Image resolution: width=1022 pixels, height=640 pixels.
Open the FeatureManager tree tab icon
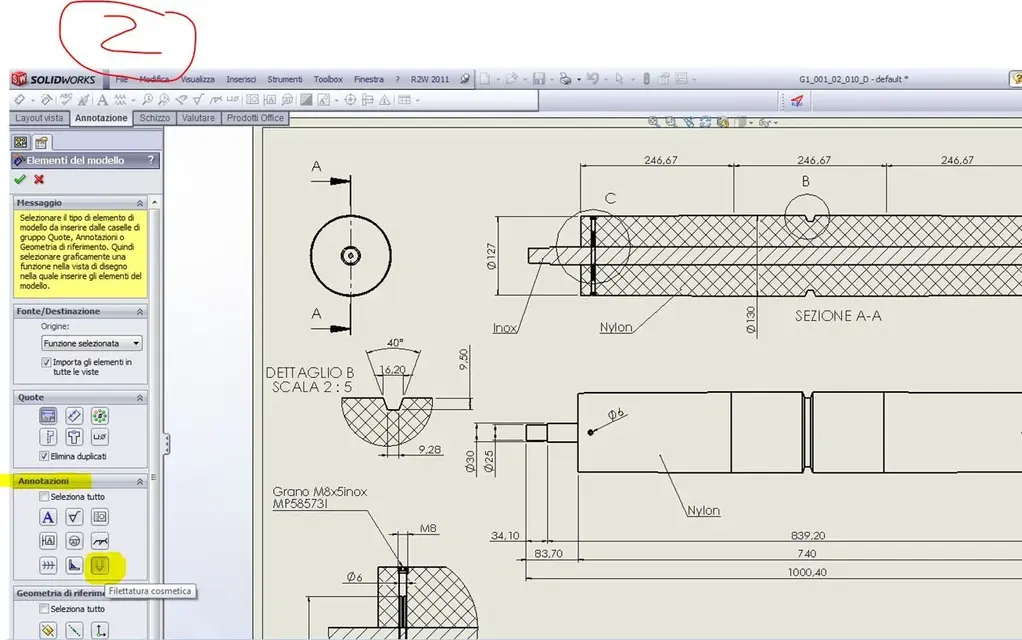22,142
